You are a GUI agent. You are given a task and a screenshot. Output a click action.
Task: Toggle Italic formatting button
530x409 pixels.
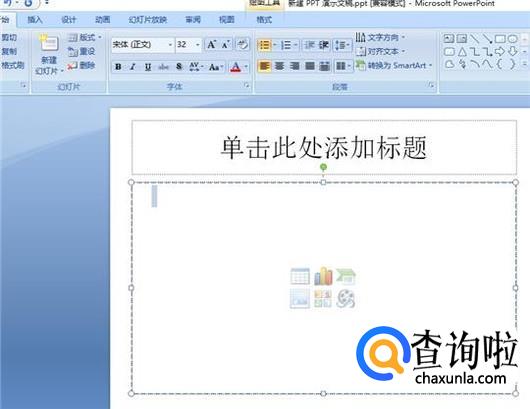[x=133, y=67]
